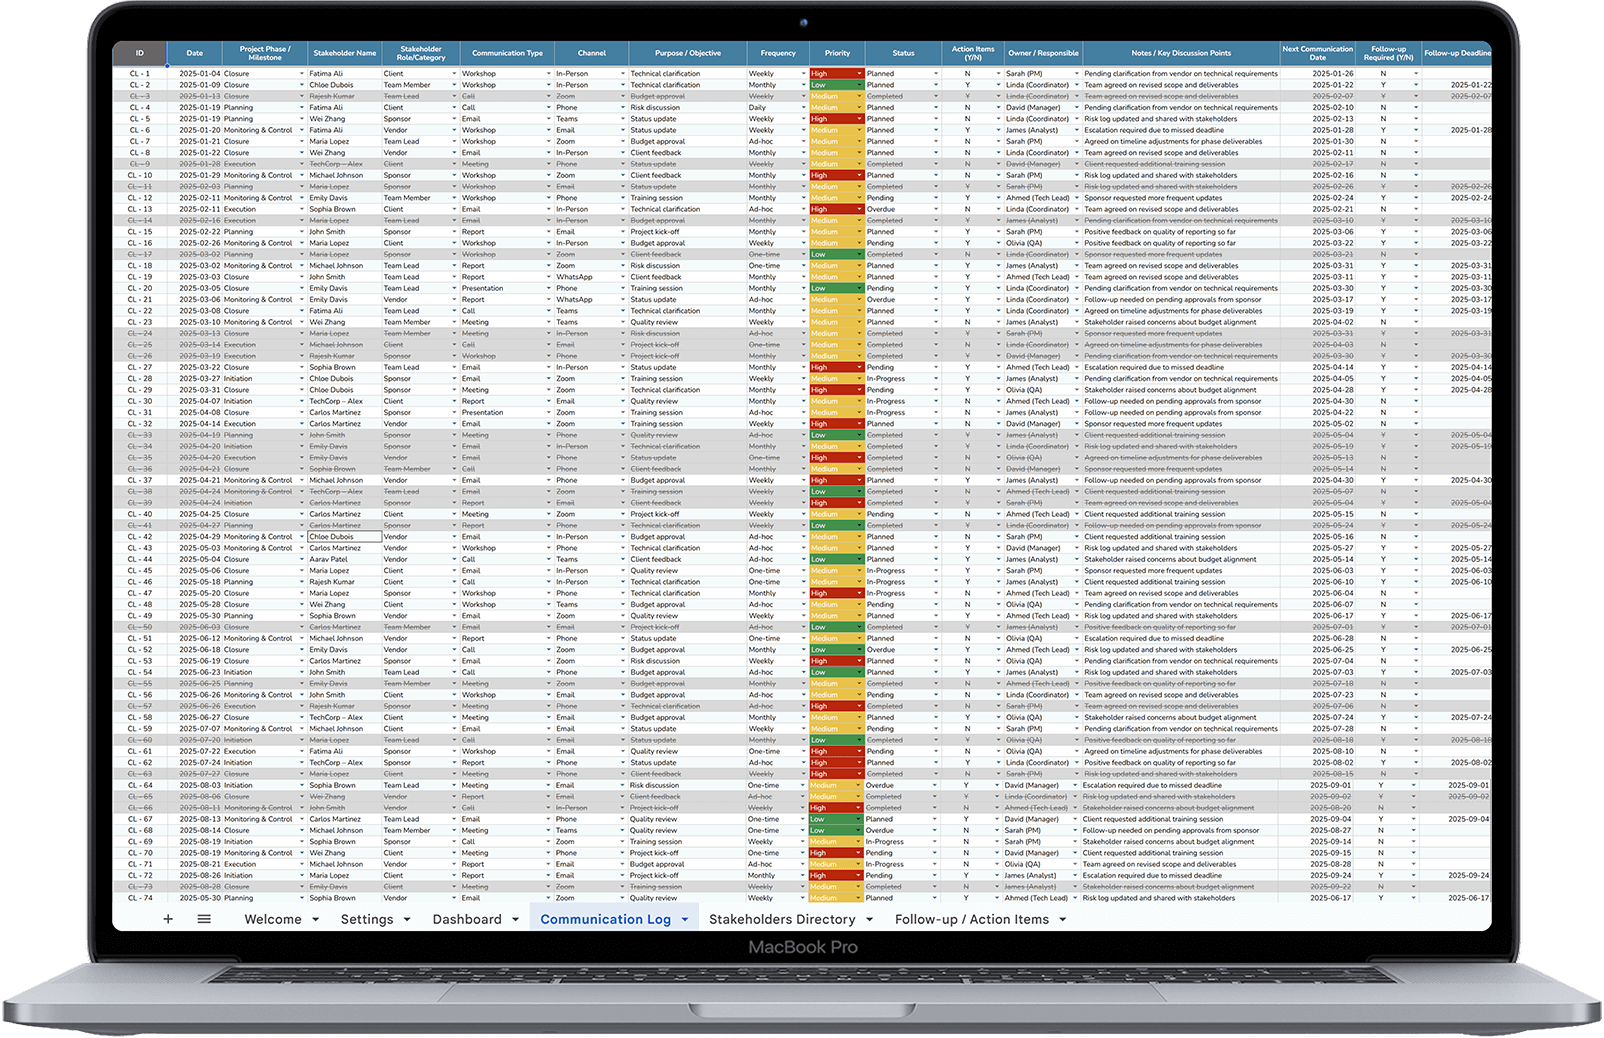The width and height of the screenshot is (1604, 1038).
Task: Open the Follow-up / Action Items tab arrow
Action: 1062,920
